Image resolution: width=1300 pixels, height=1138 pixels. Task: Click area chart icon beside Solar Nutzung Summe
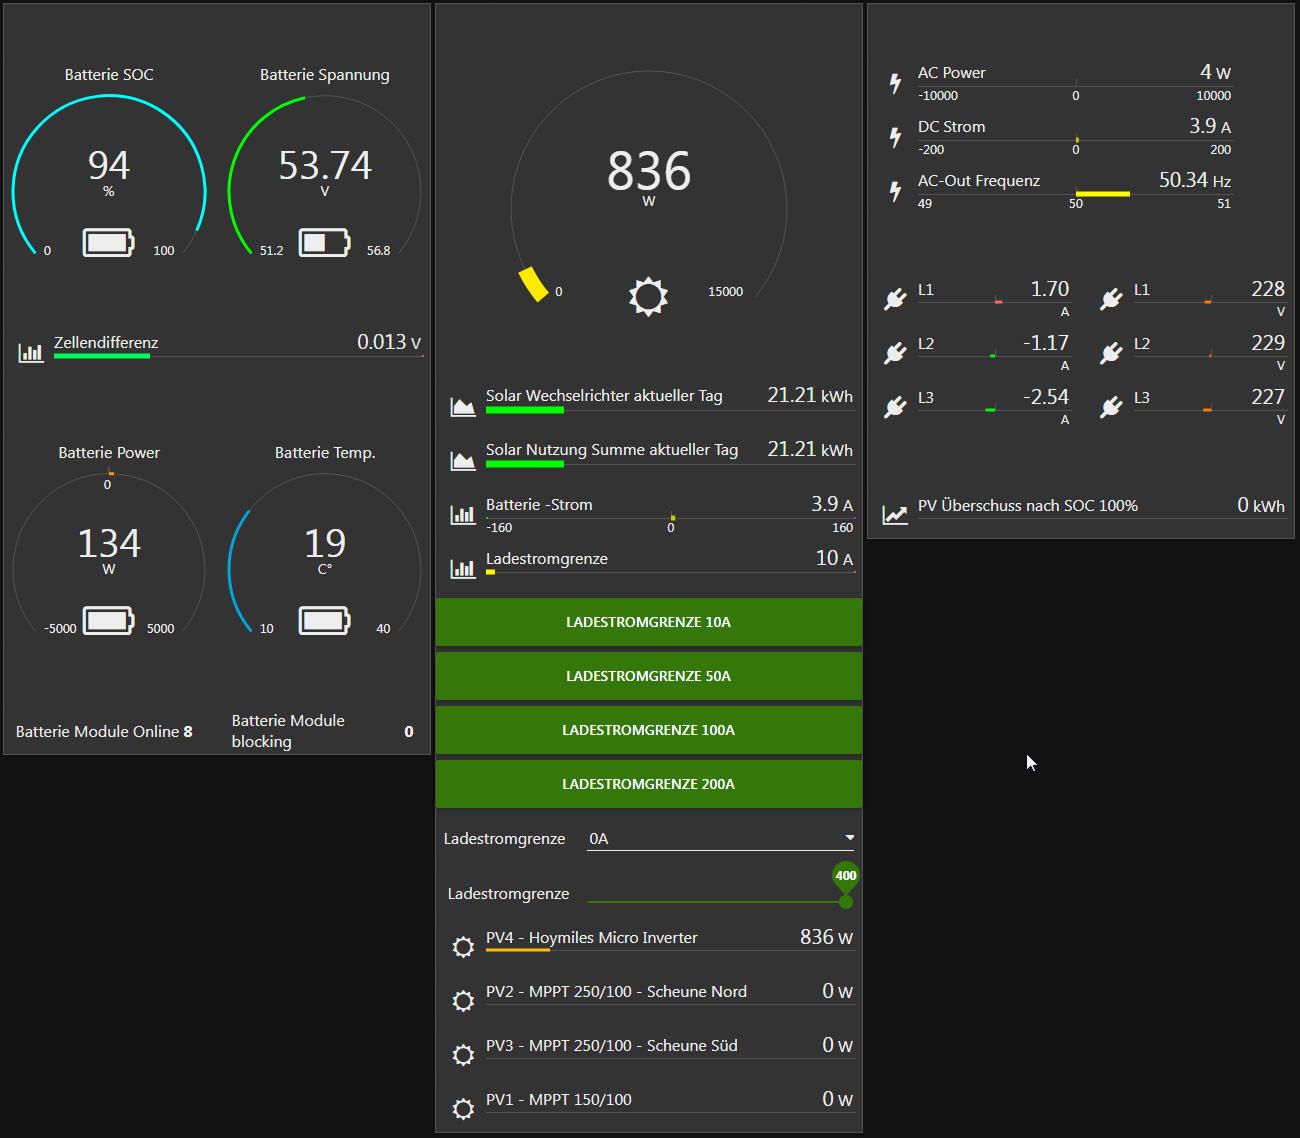click(x=463, y=460)
